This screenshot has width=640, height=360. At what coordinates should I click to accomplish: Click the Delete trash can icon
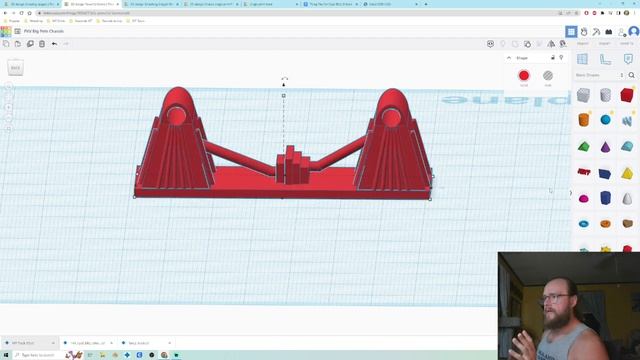coord(42,44)
